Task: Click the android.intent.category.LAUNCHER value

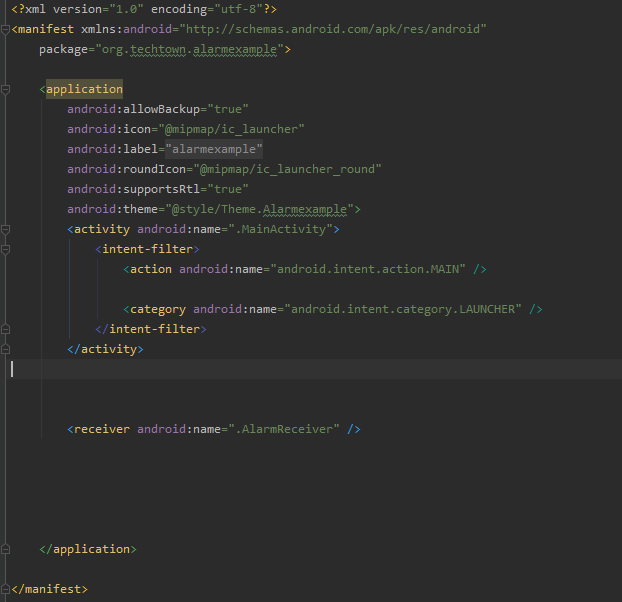Action: 403,309
